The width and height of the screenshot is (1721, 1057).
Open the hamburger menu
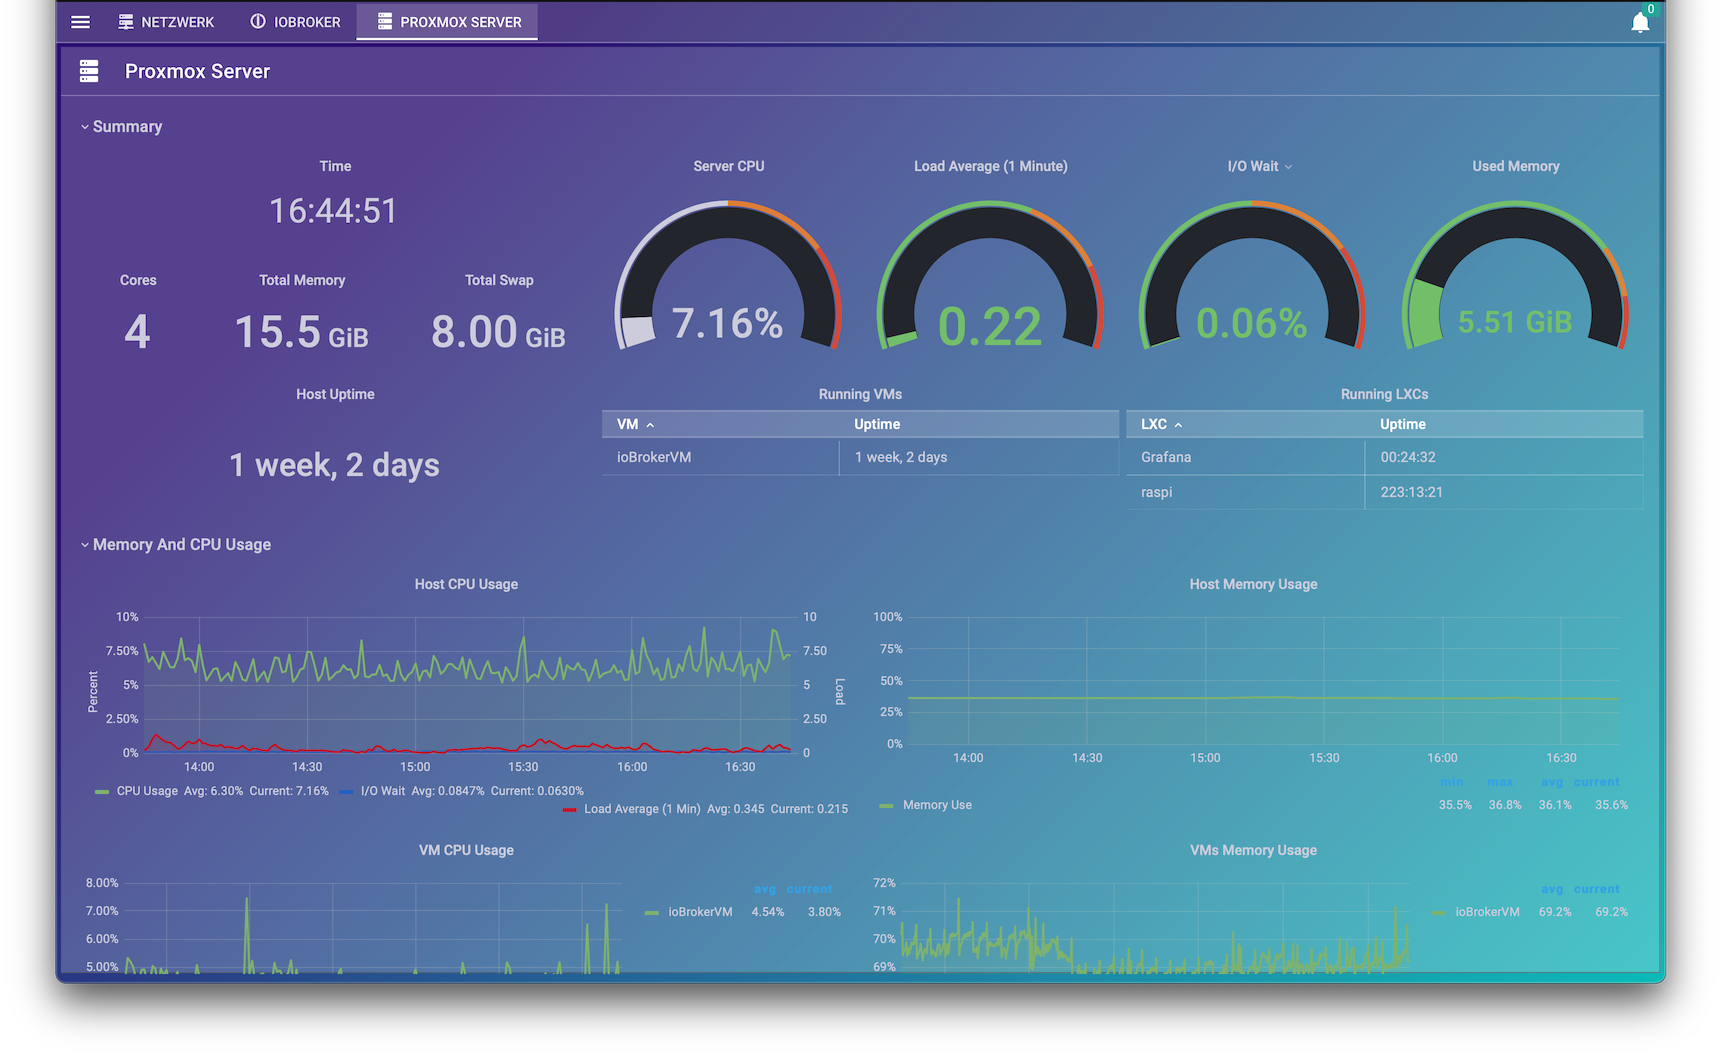81,22
